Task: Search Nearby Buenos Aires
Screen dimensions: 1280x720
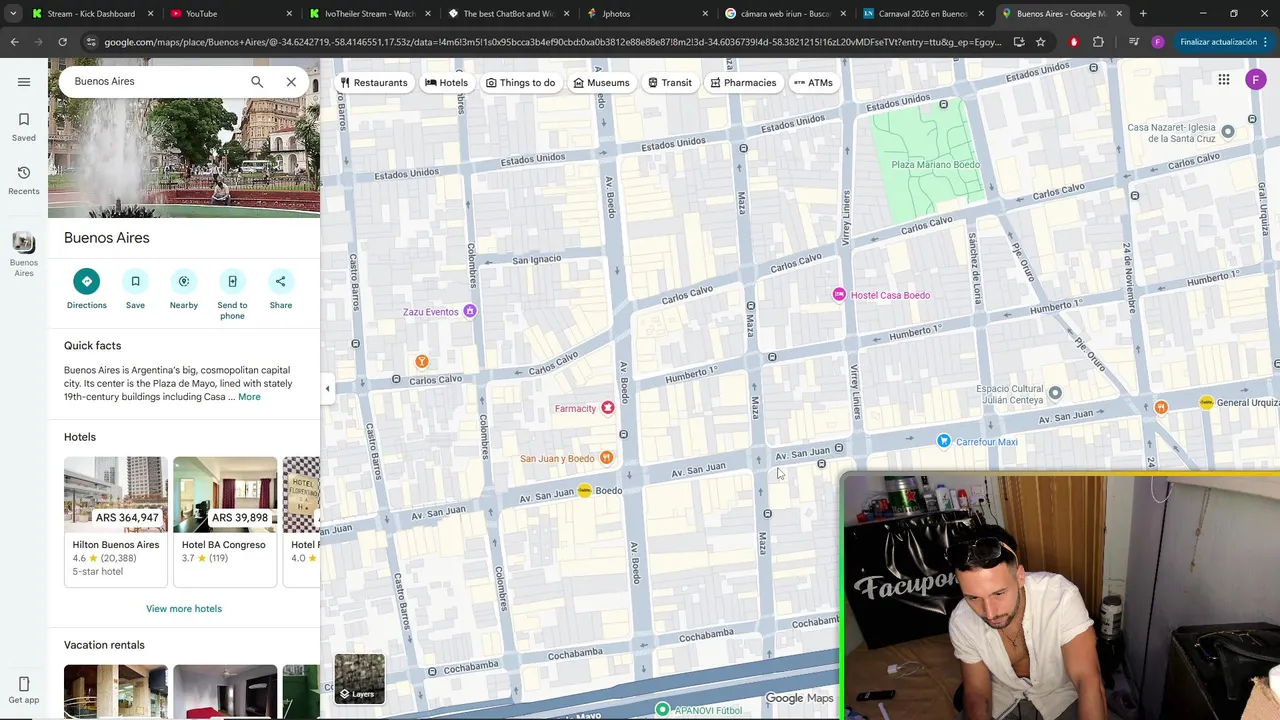Action: 184,289
